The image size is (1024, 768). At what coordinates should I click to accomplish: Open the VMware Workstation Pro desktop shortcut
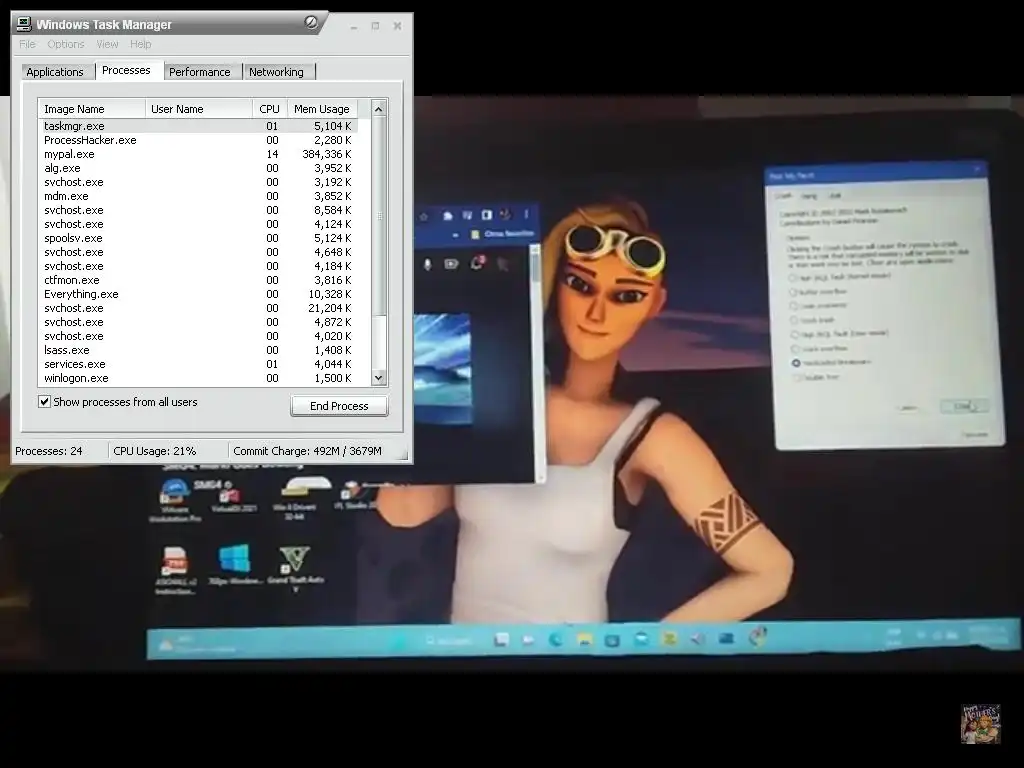tap(174, 500)
